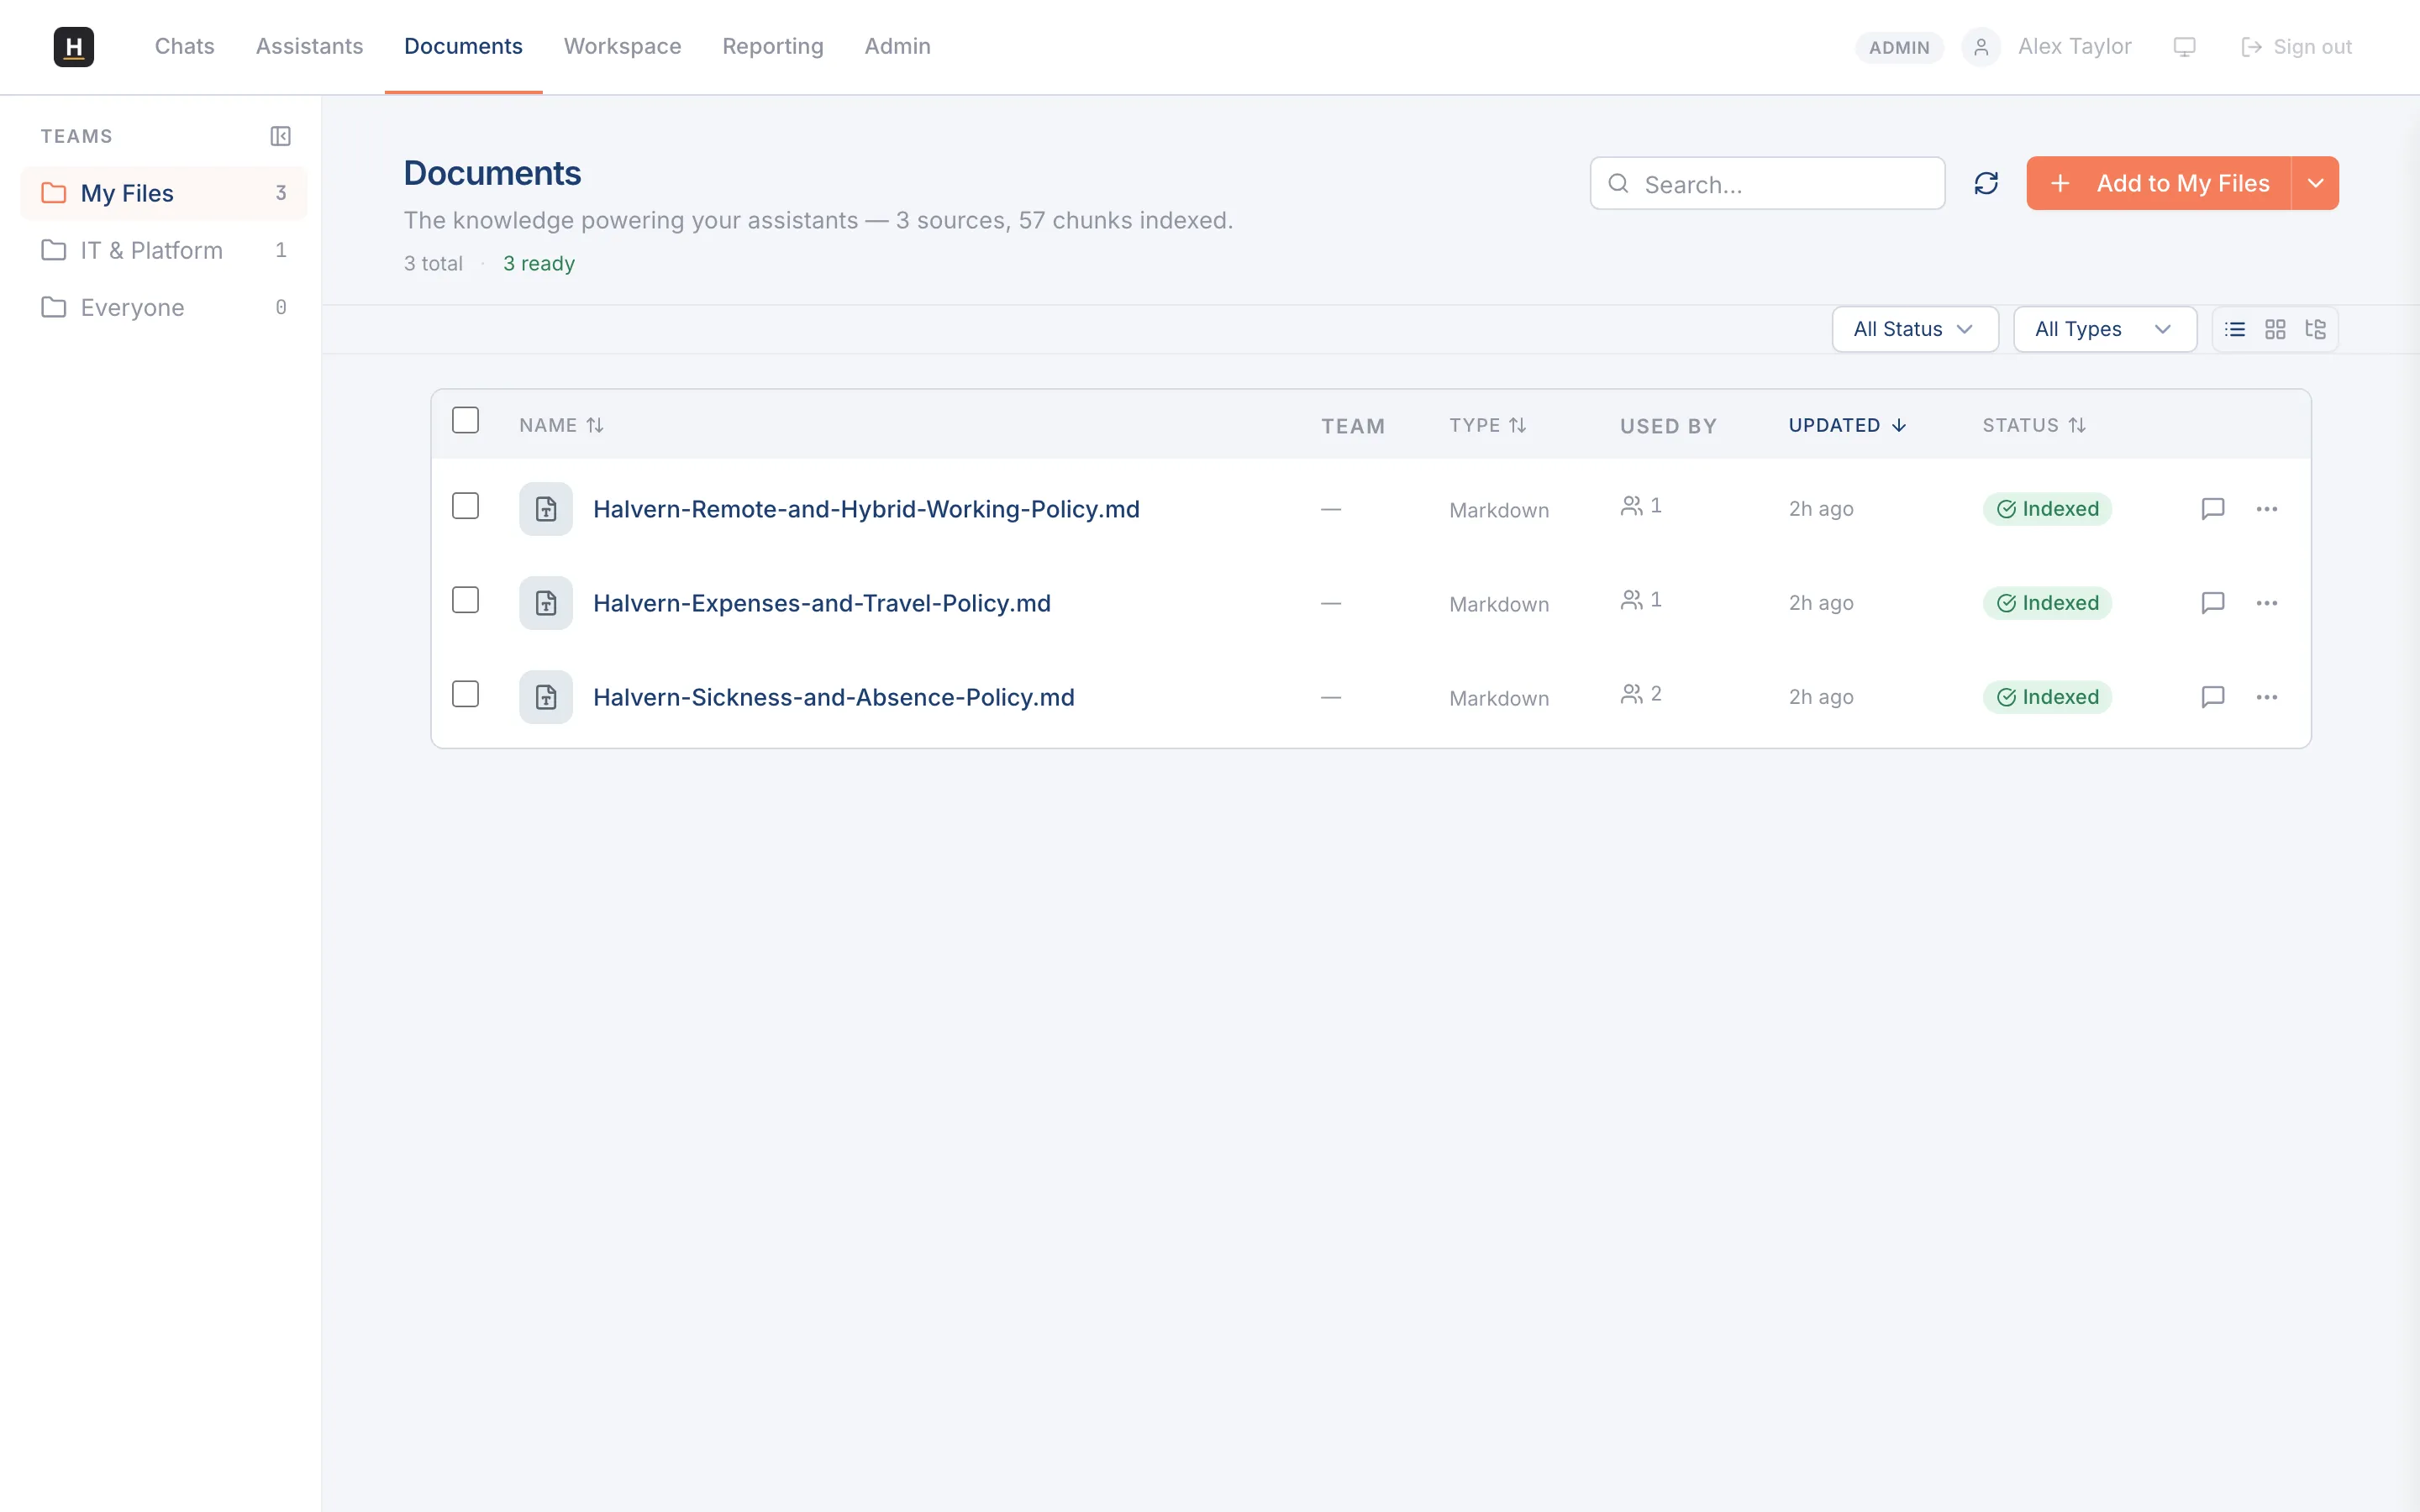
Task: Click Indexed status of Sickness-and-Absence-Policy
Action: click(2047, 697)
